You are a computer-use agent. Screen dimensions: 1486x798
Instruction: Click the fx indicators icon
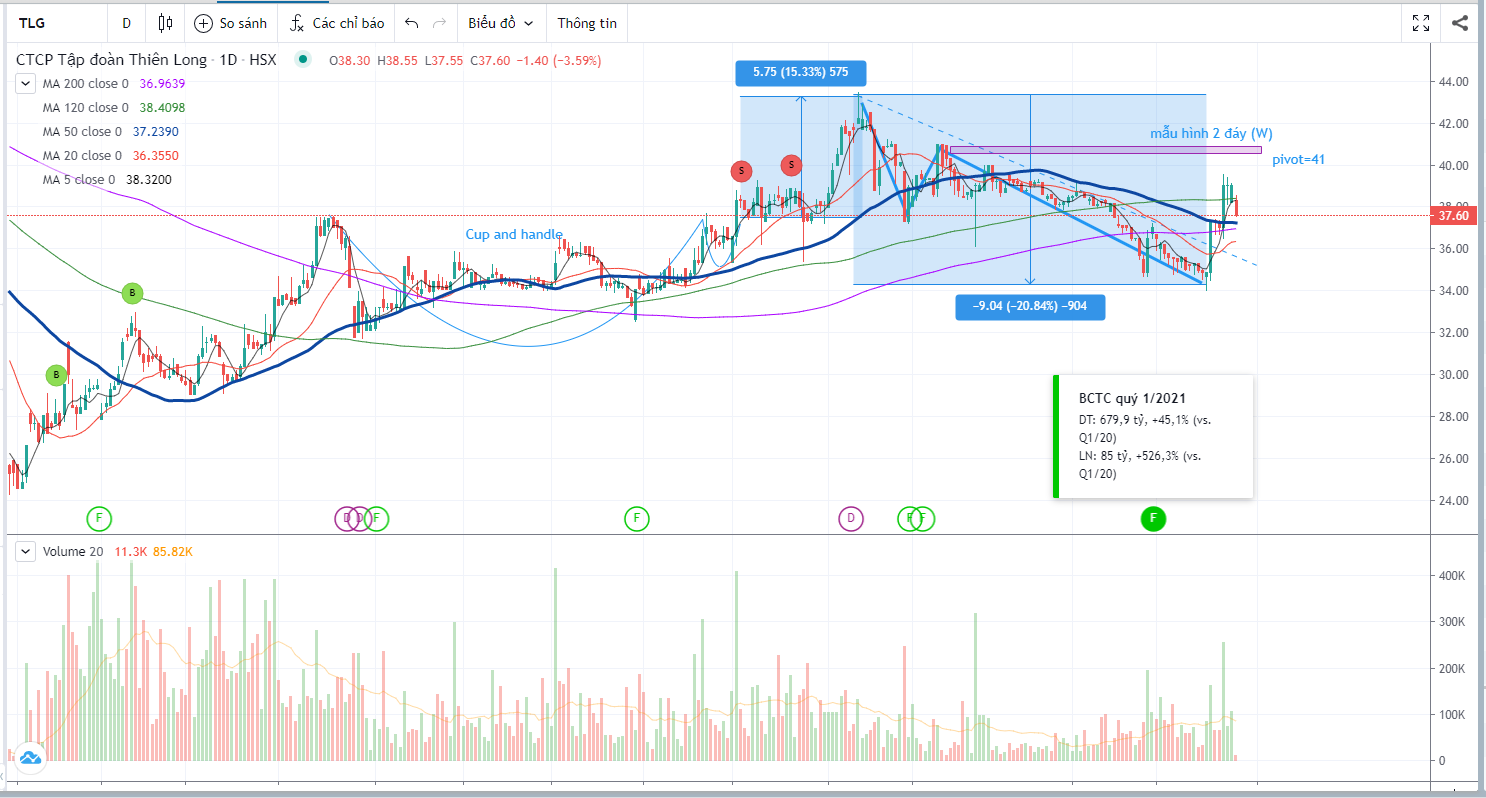point(297,23)
